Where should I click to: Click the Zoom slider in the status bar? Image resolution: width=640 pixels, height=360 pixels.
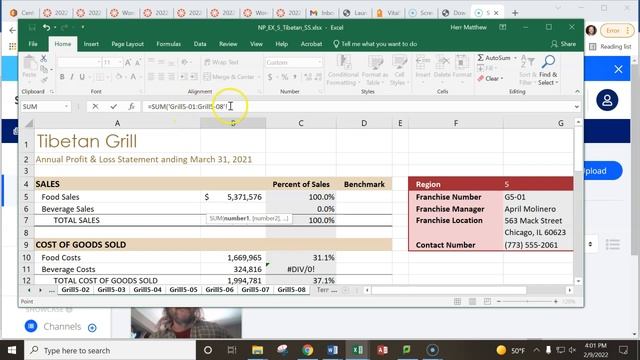tap(527, 302)
